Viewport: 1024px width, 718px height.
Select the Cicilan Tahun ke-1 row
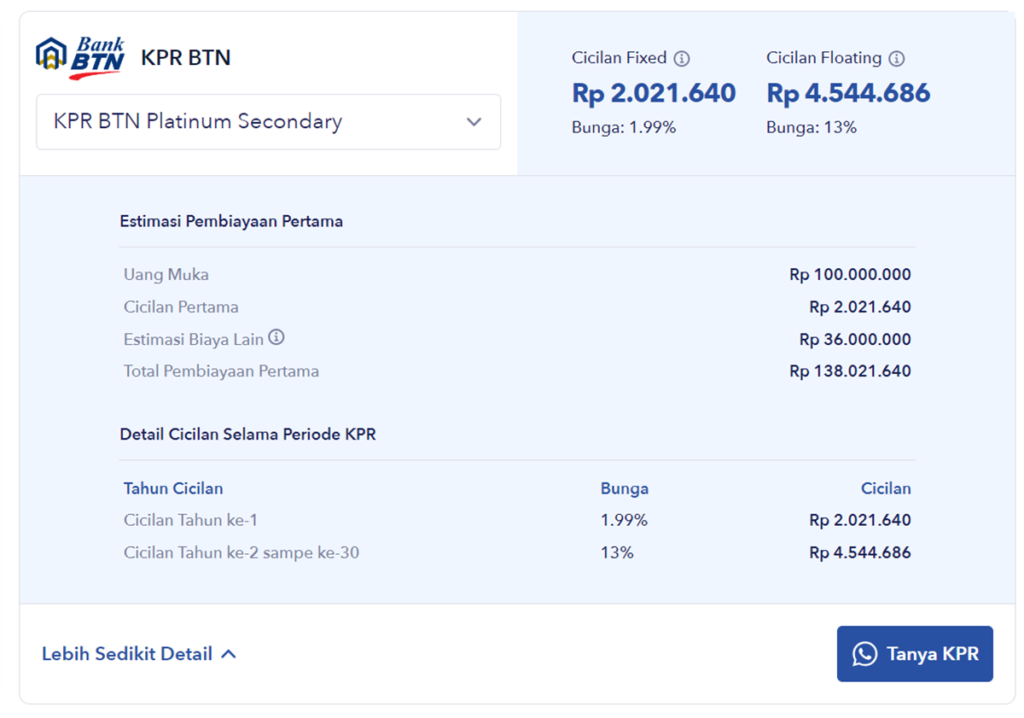coord(189,520)
